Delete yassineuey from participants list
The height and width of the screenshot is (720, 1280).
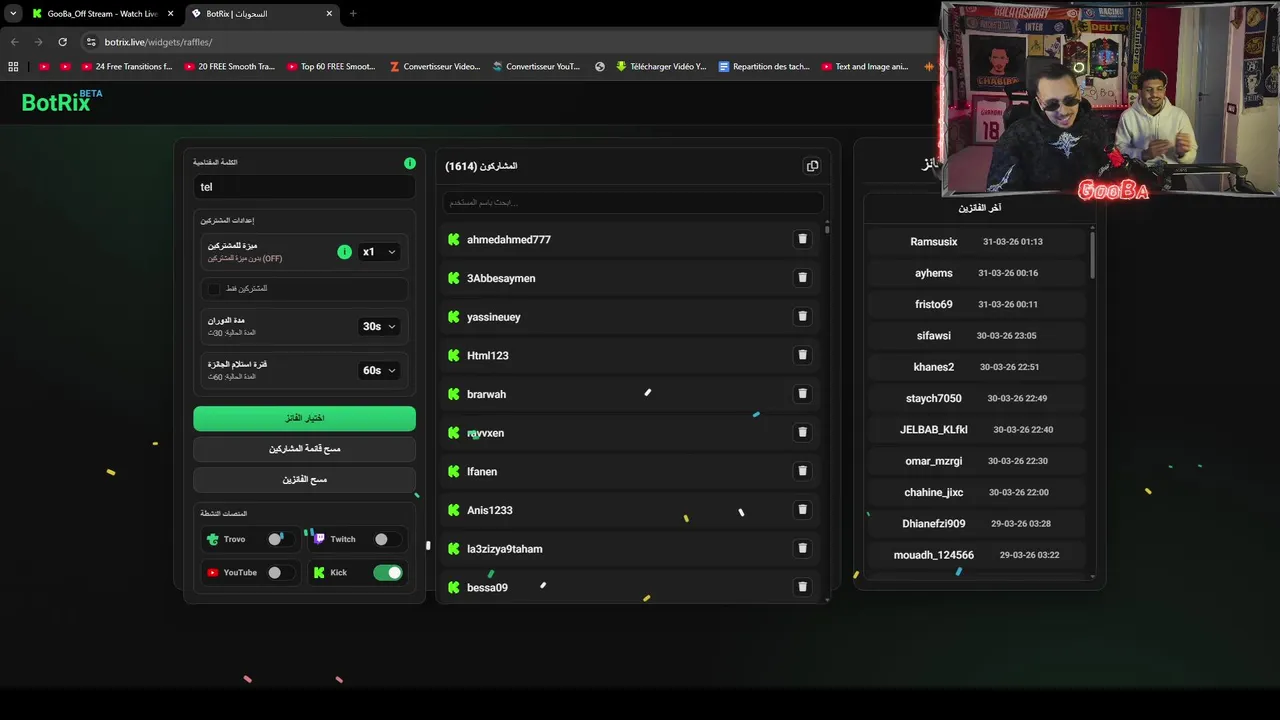coord(802,316)
